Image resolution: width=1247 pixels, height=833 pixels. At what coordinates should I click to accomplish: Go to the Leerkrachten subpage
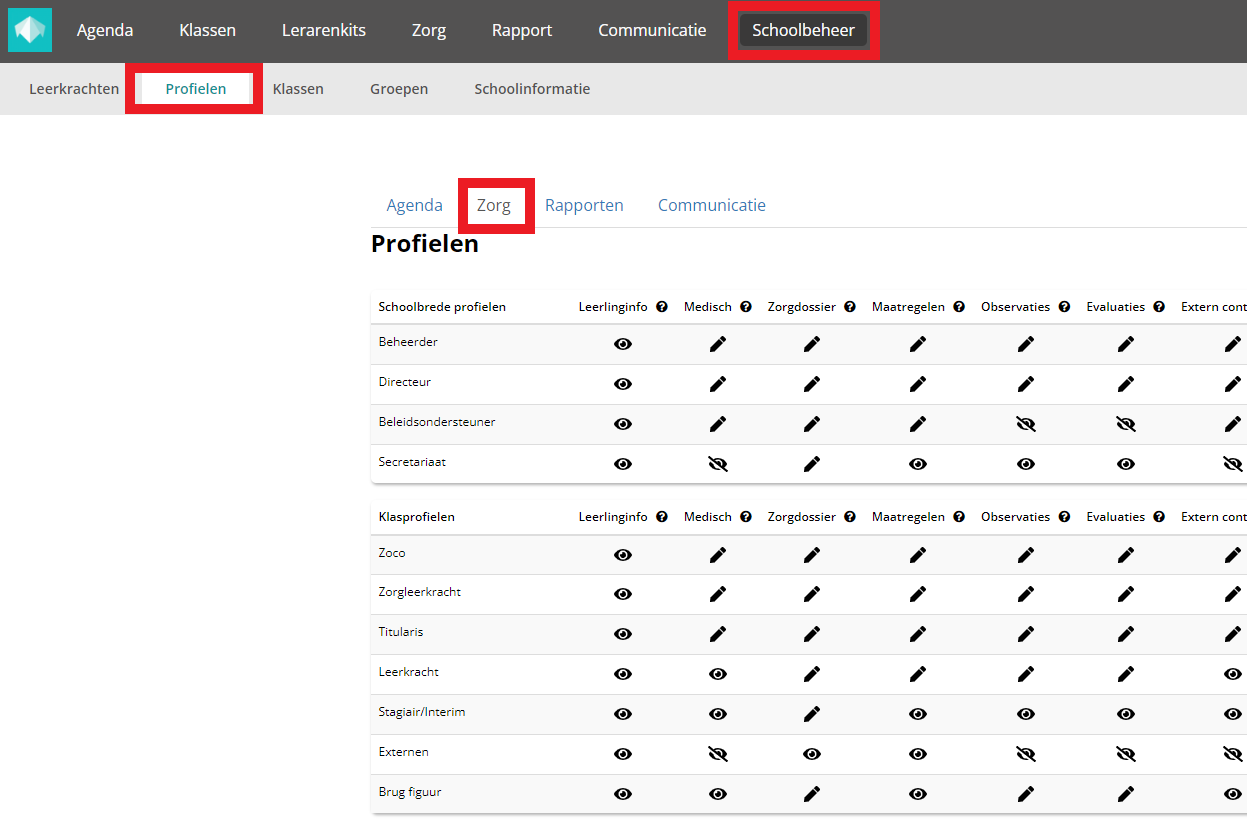pyautogui.click(x=74, y=89)
